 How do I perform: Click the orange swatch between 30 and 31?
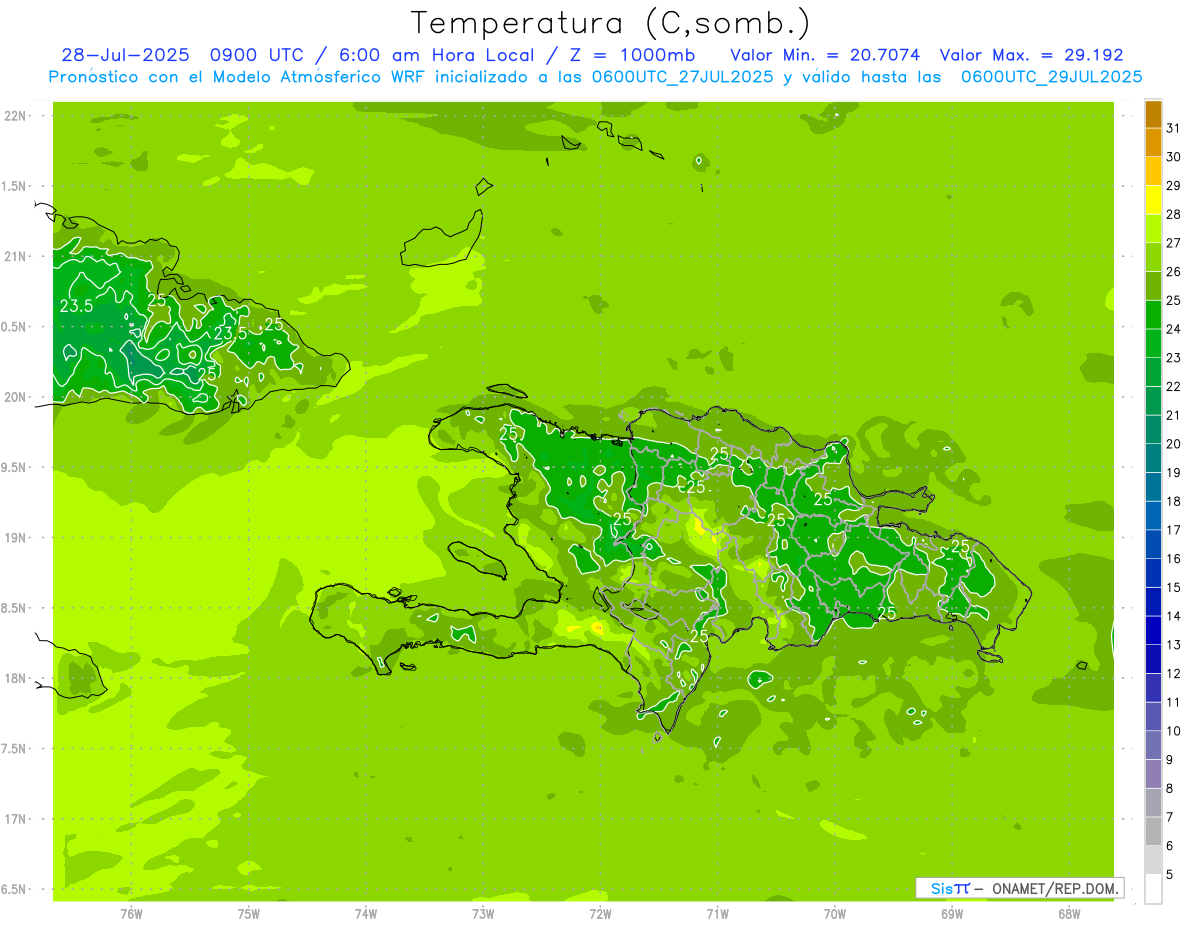1153,143
